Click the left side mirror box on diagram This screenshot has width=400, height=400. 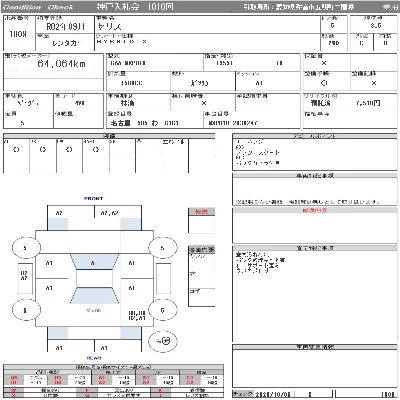[x=25, y=278]
